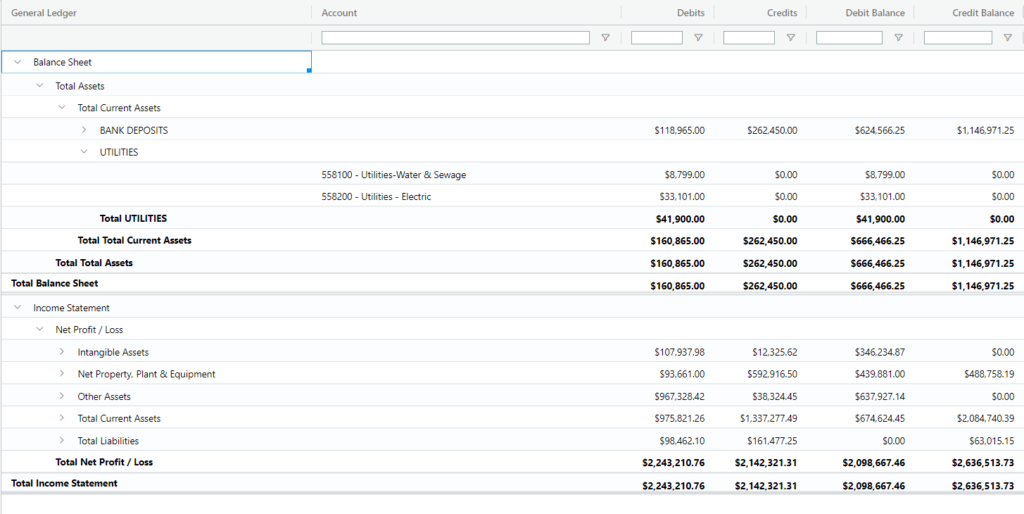The width and height of the screenshot is (1024, 514).
Task: Click the $2,084,740.39 credit balance cell
Action: [x=985, y=419]
